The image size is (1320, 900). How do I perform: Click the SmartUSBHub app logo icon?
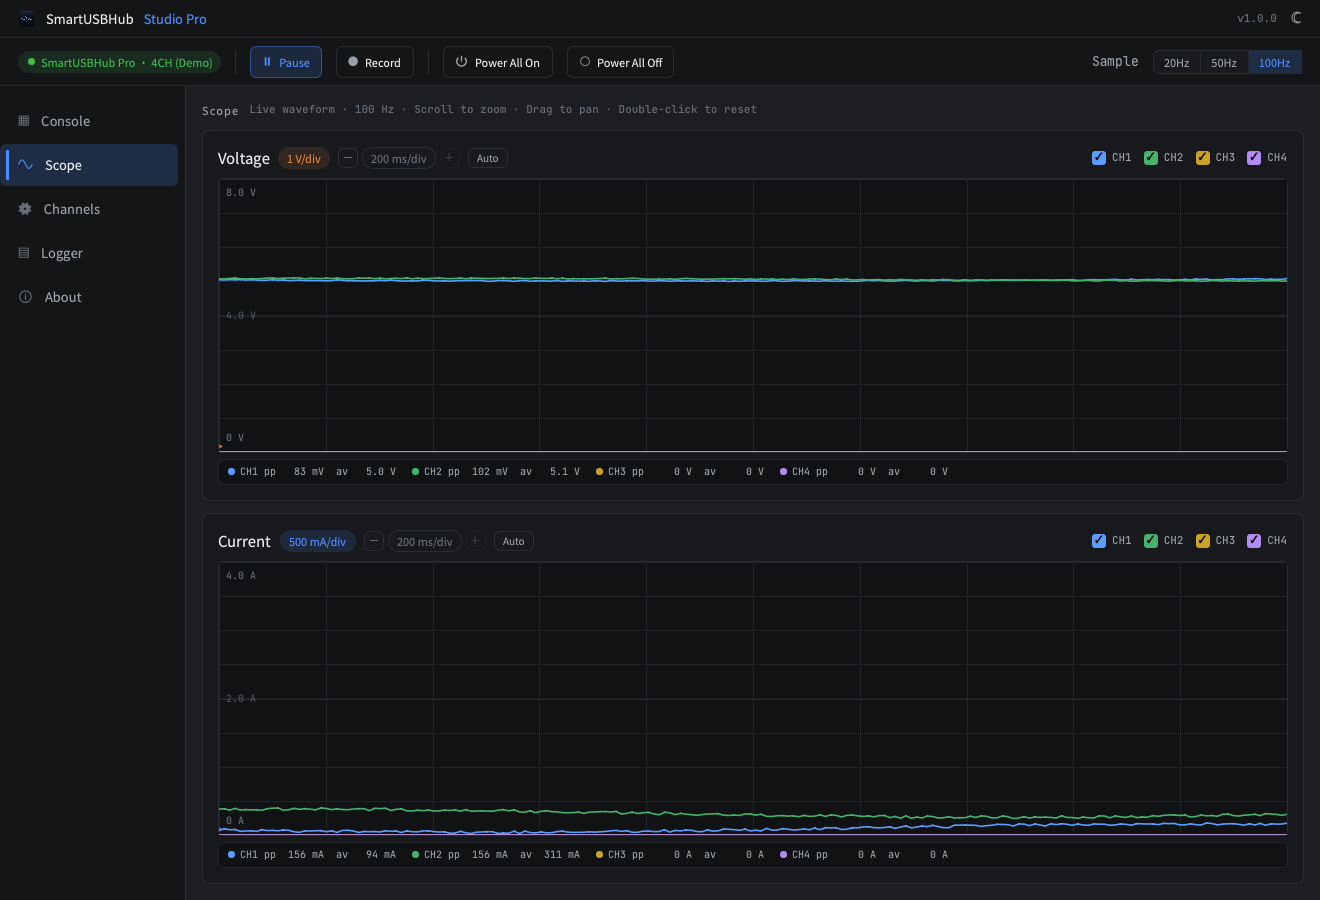point(27,19)
